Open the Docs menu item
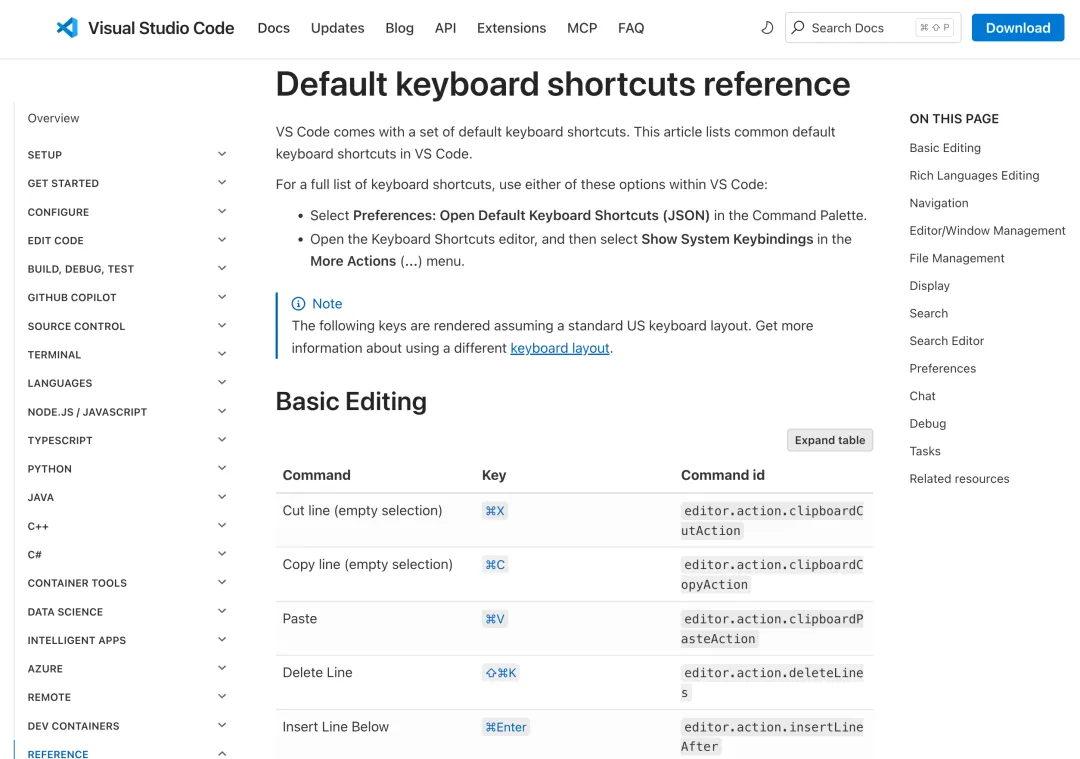This screenshot has width=1080, height=759. tap(273, 28)
